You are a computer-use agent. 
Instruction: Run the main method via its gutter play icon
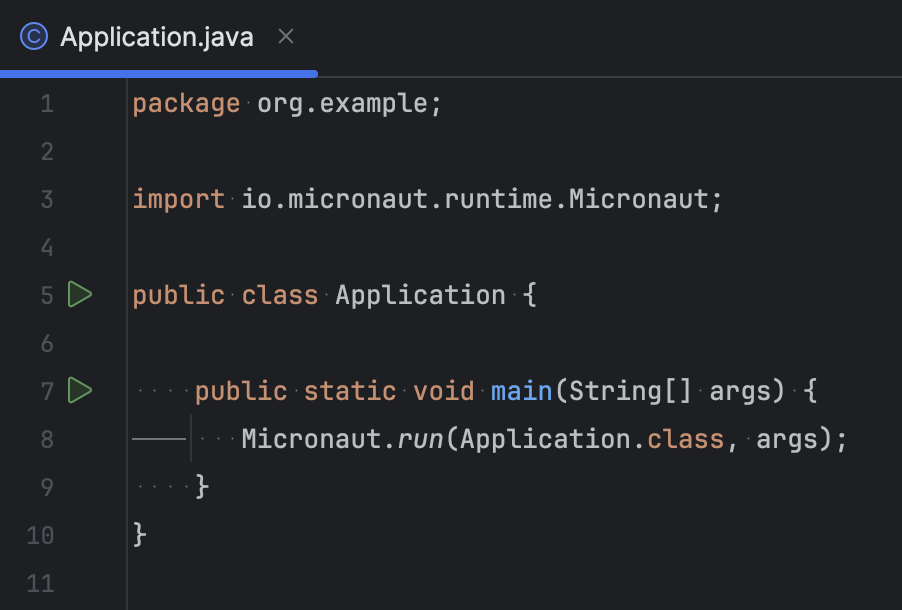coord(79,390)
